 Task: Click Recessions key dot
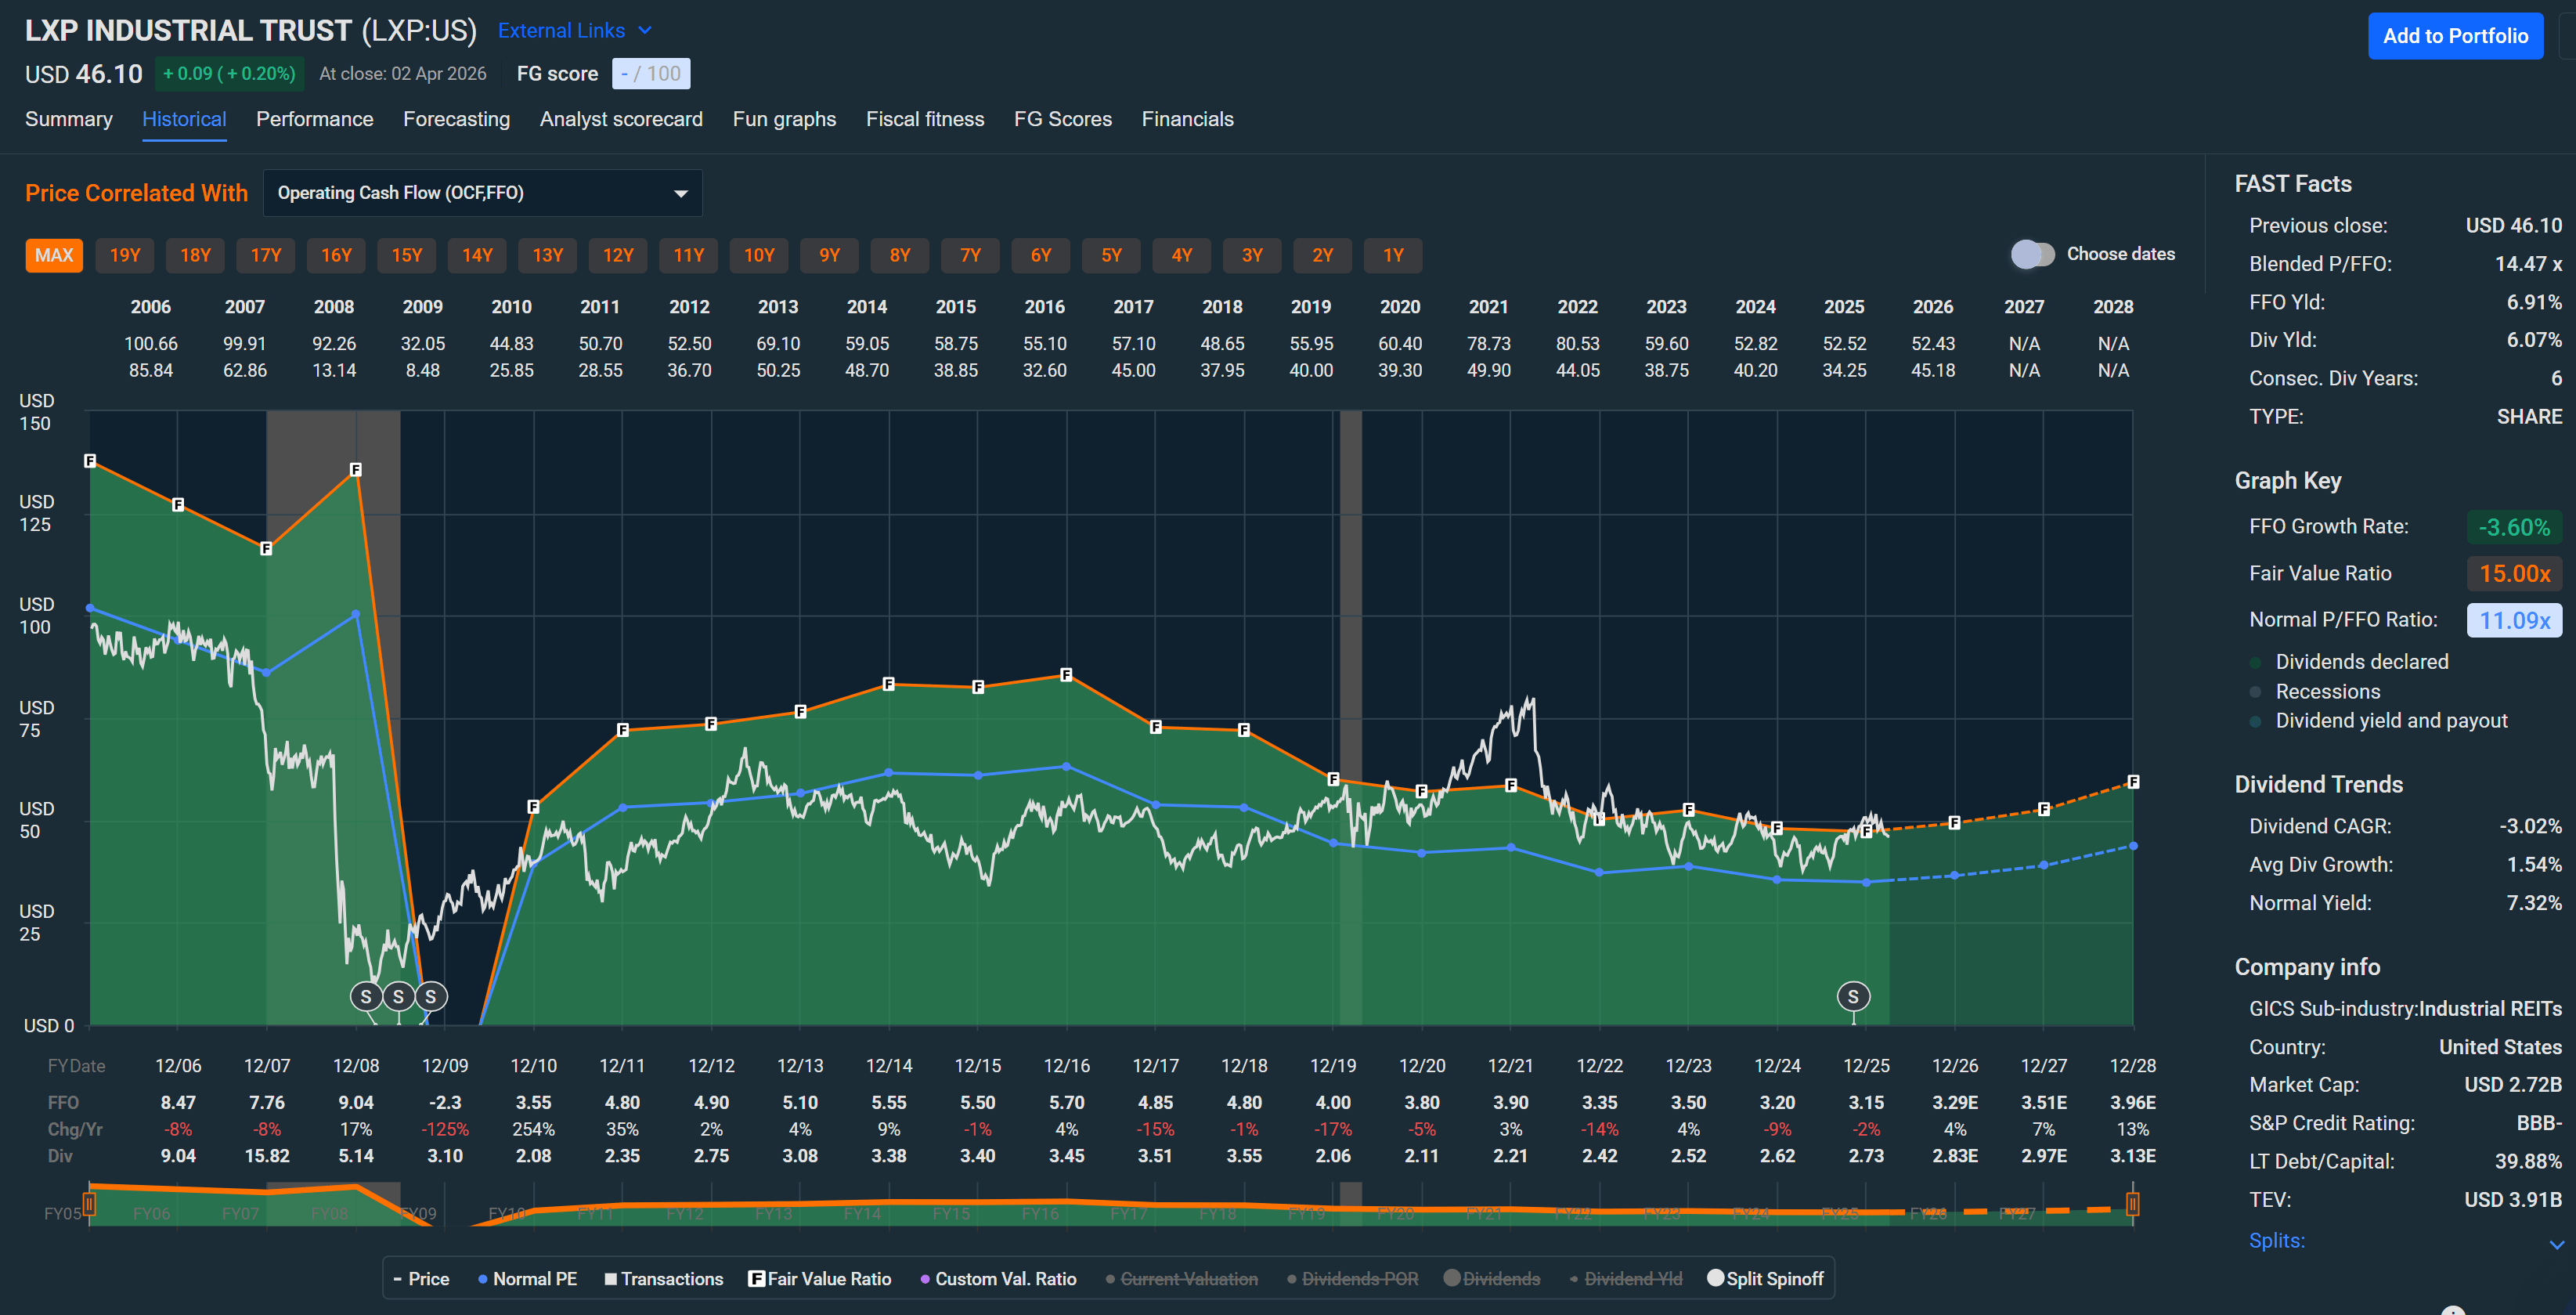coord(2255,692)
